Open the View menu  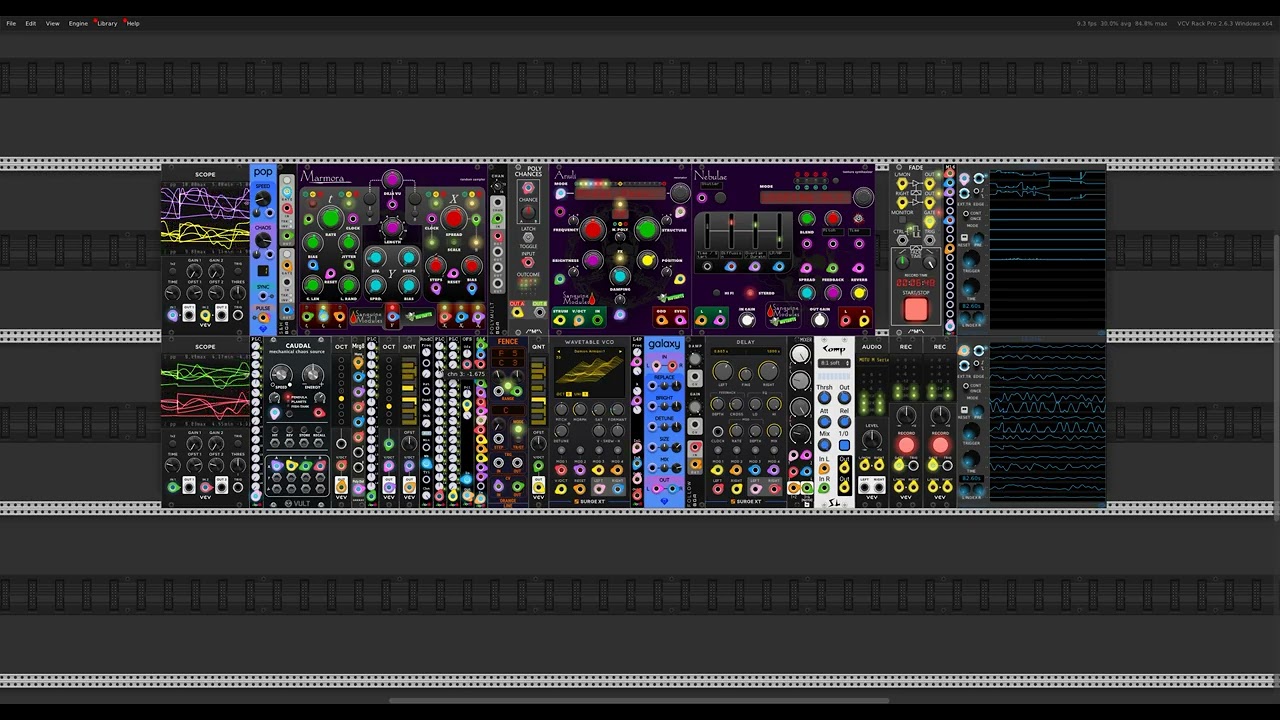pyautogui.click(x=52, y=23)
